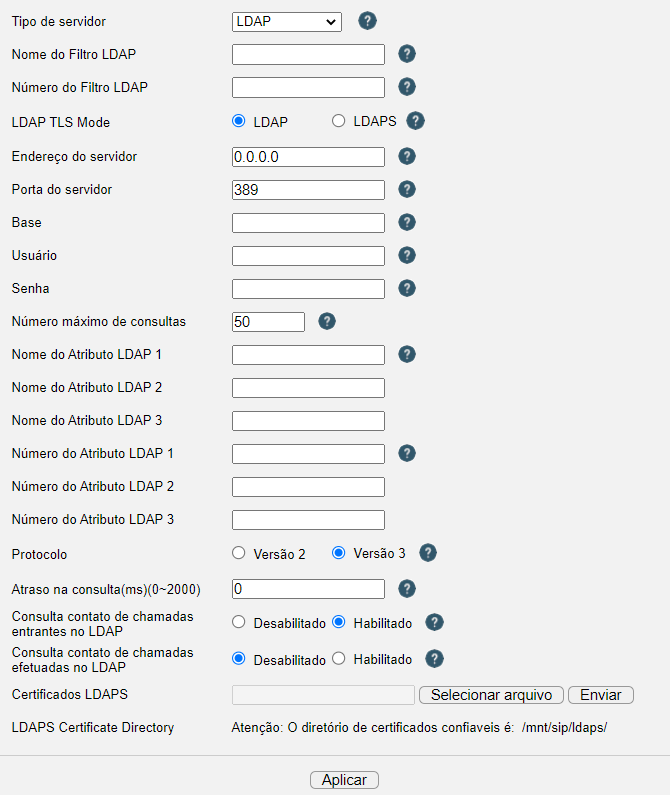
Task: Enable LDAP lookup for outgoing calls
Action: coord(338,659)
